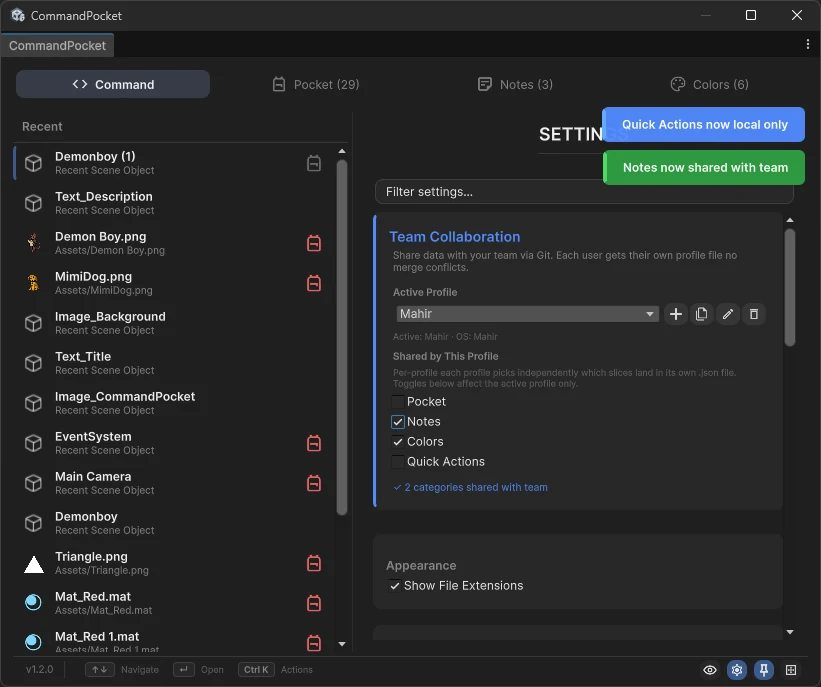
Task: Click the settings panel scroll-down arrow
Action: [x=790, y=632]
